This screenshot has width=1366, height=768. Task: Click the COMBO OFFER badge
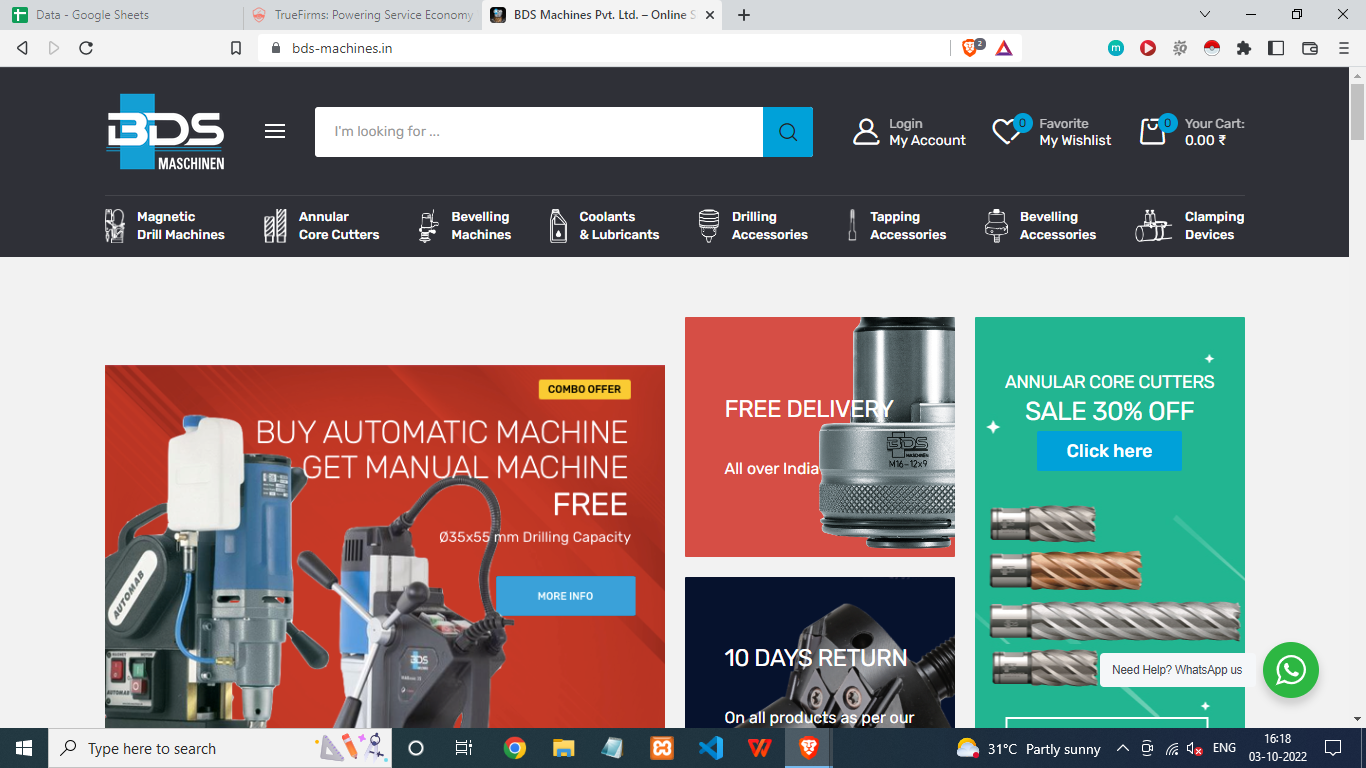point(585,389)
